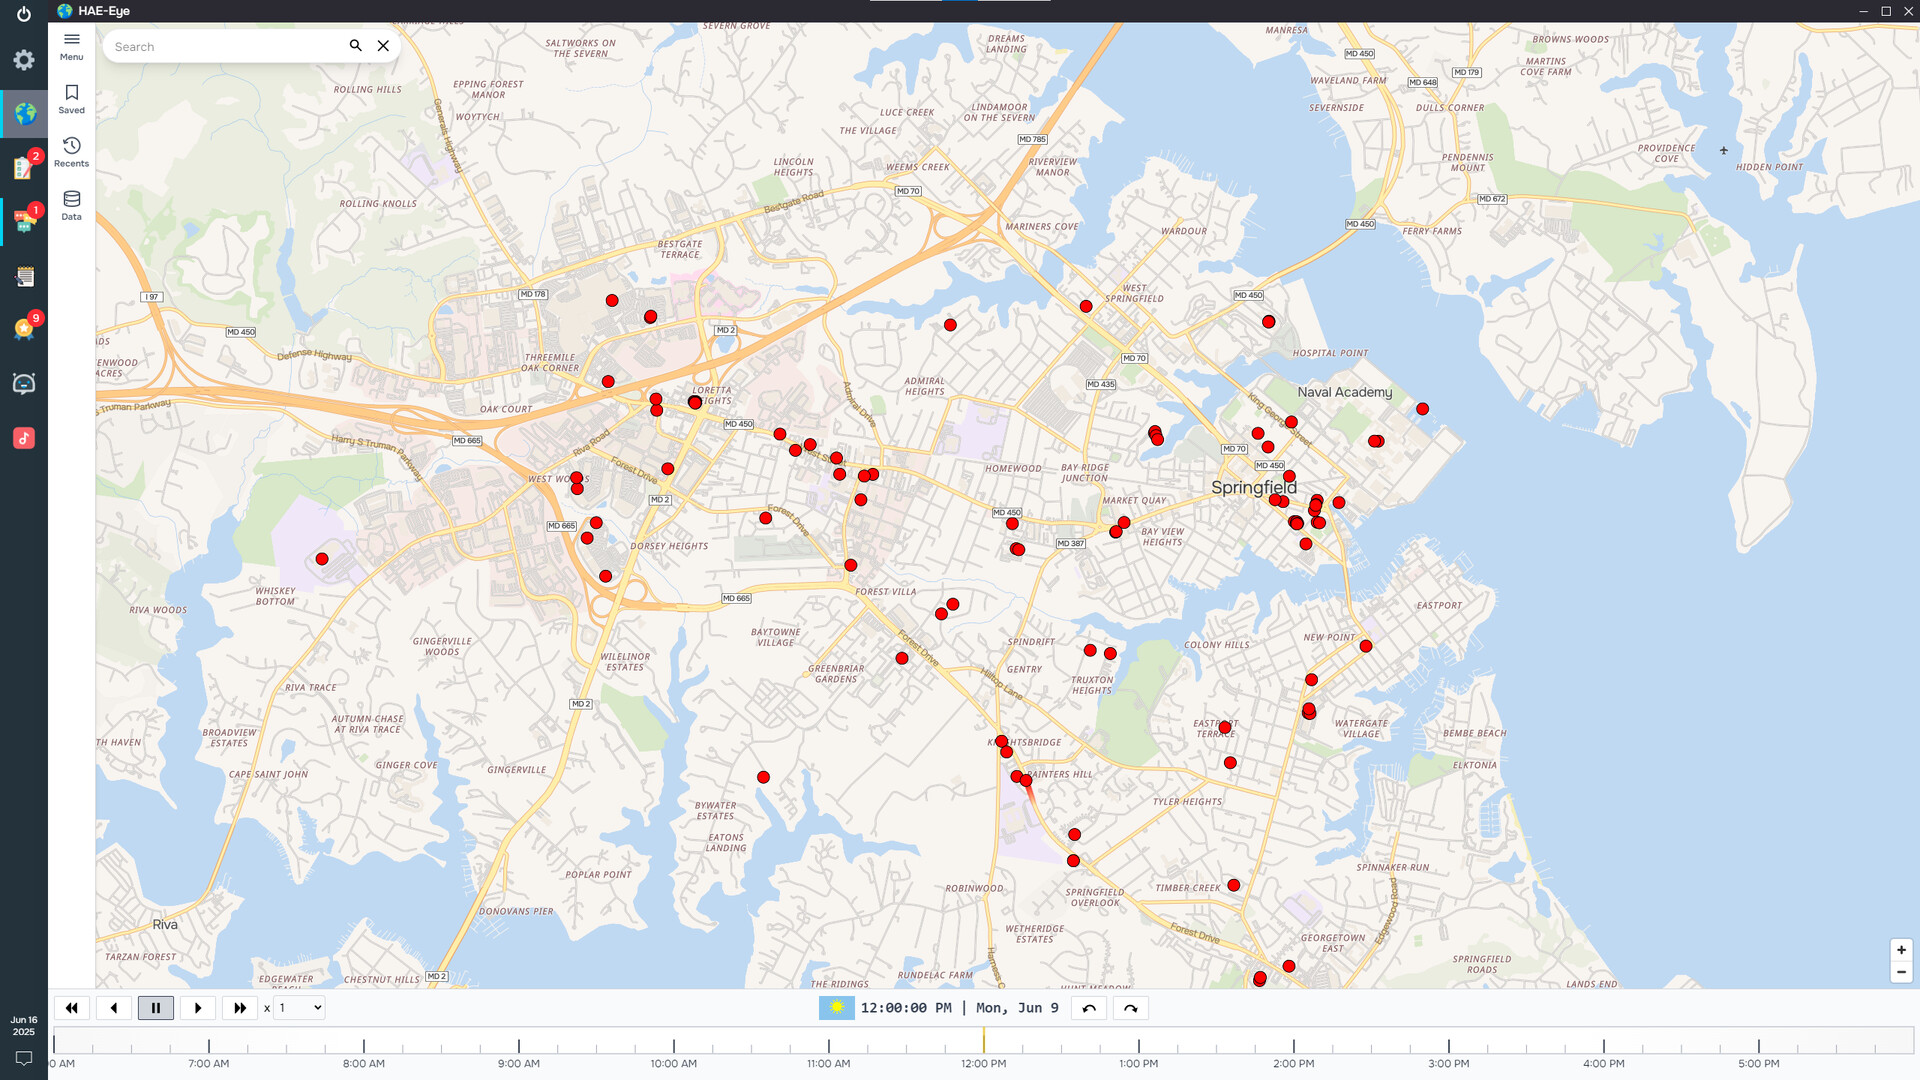Click the 1:00 PM timeline mark
The image size is (1920, 1080).
(x=1138, y=1046)
